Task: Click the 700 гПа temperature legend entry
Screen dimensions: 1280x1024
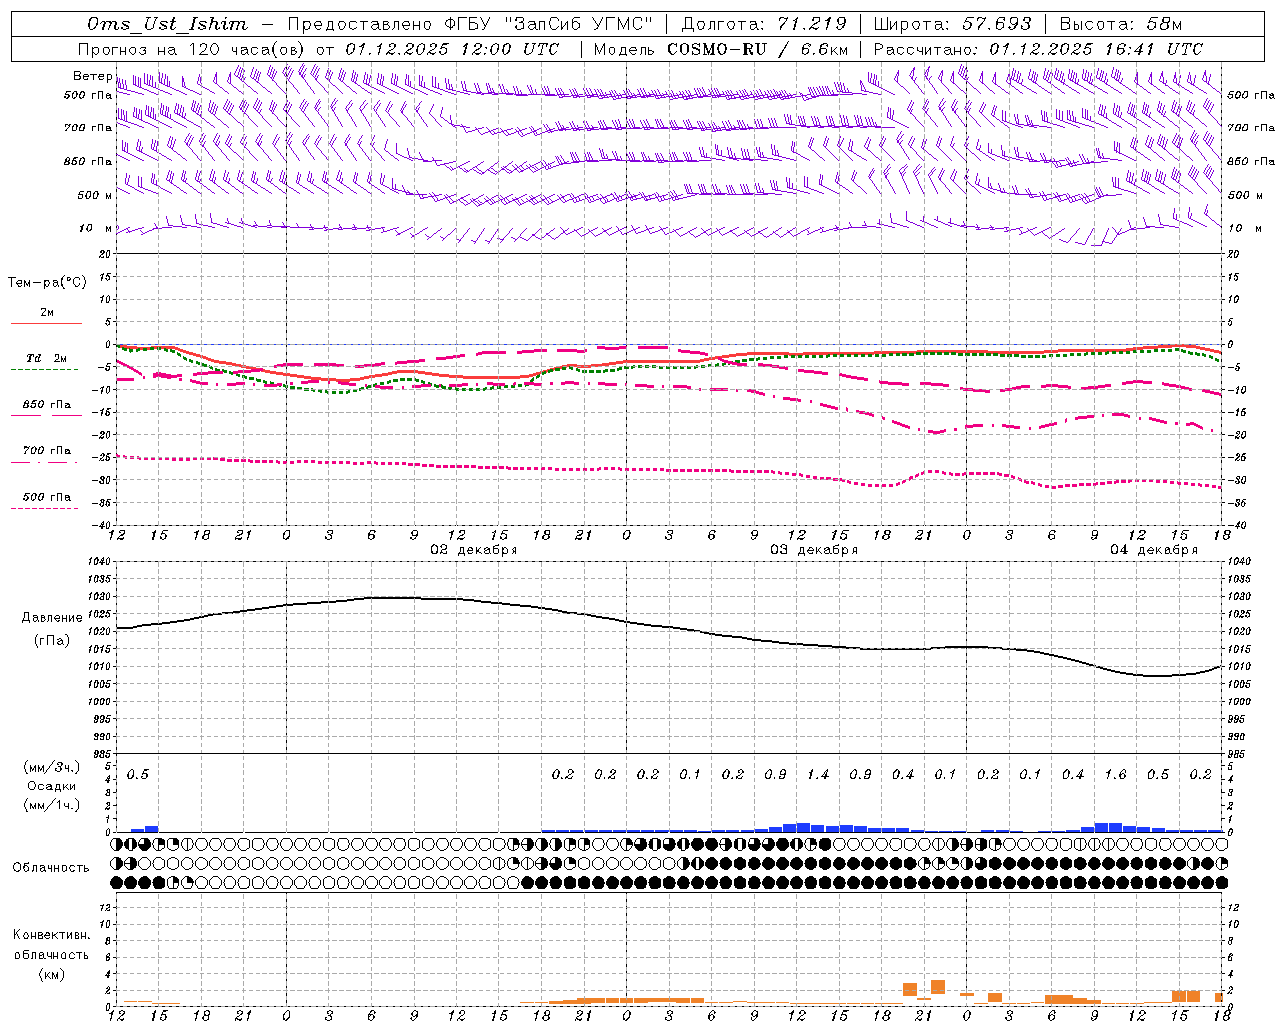Action: point(46,451)
